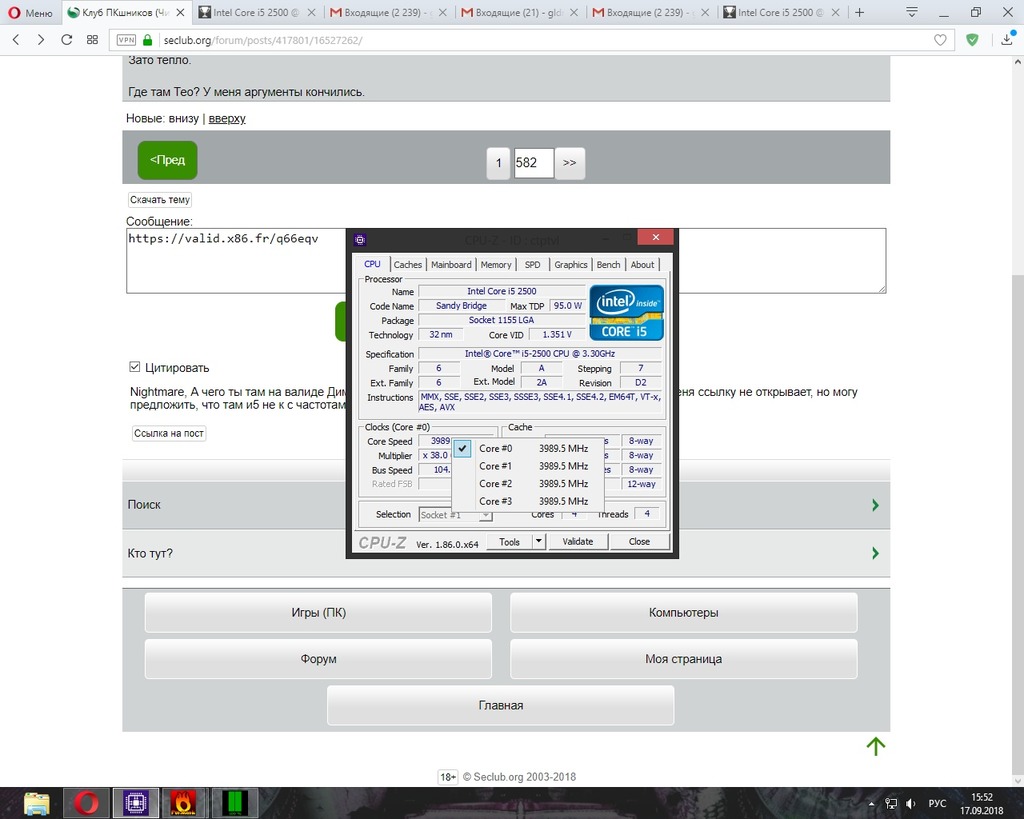This screenshot has height=819, width=1024.
Task: Jump to forum page 1
Action: pos(498,163)
